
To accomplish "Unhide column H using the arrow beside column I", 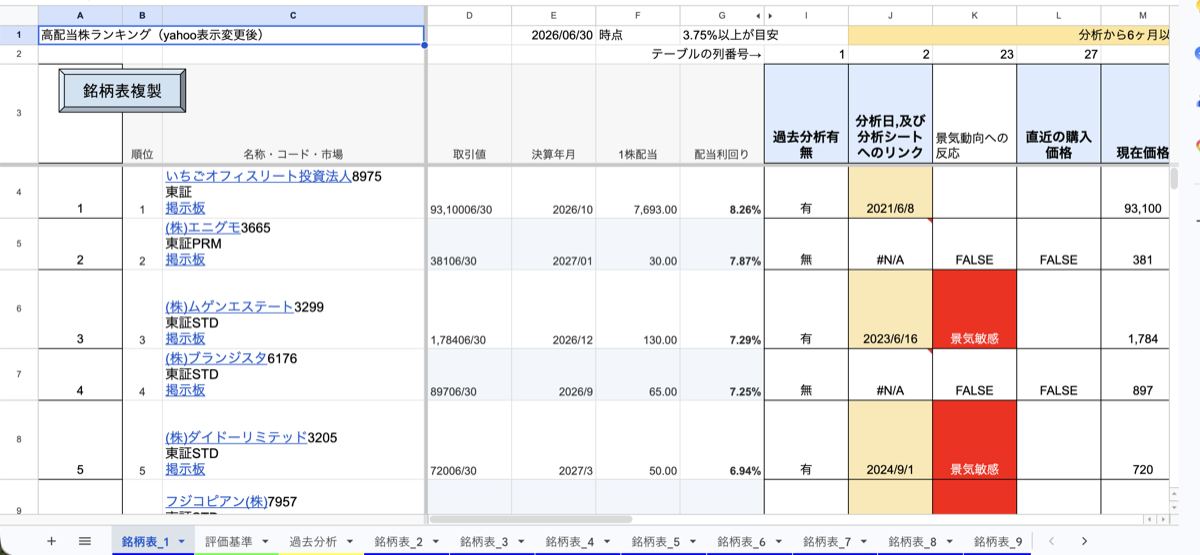I will pyautogui.click(x=770, y=15).
